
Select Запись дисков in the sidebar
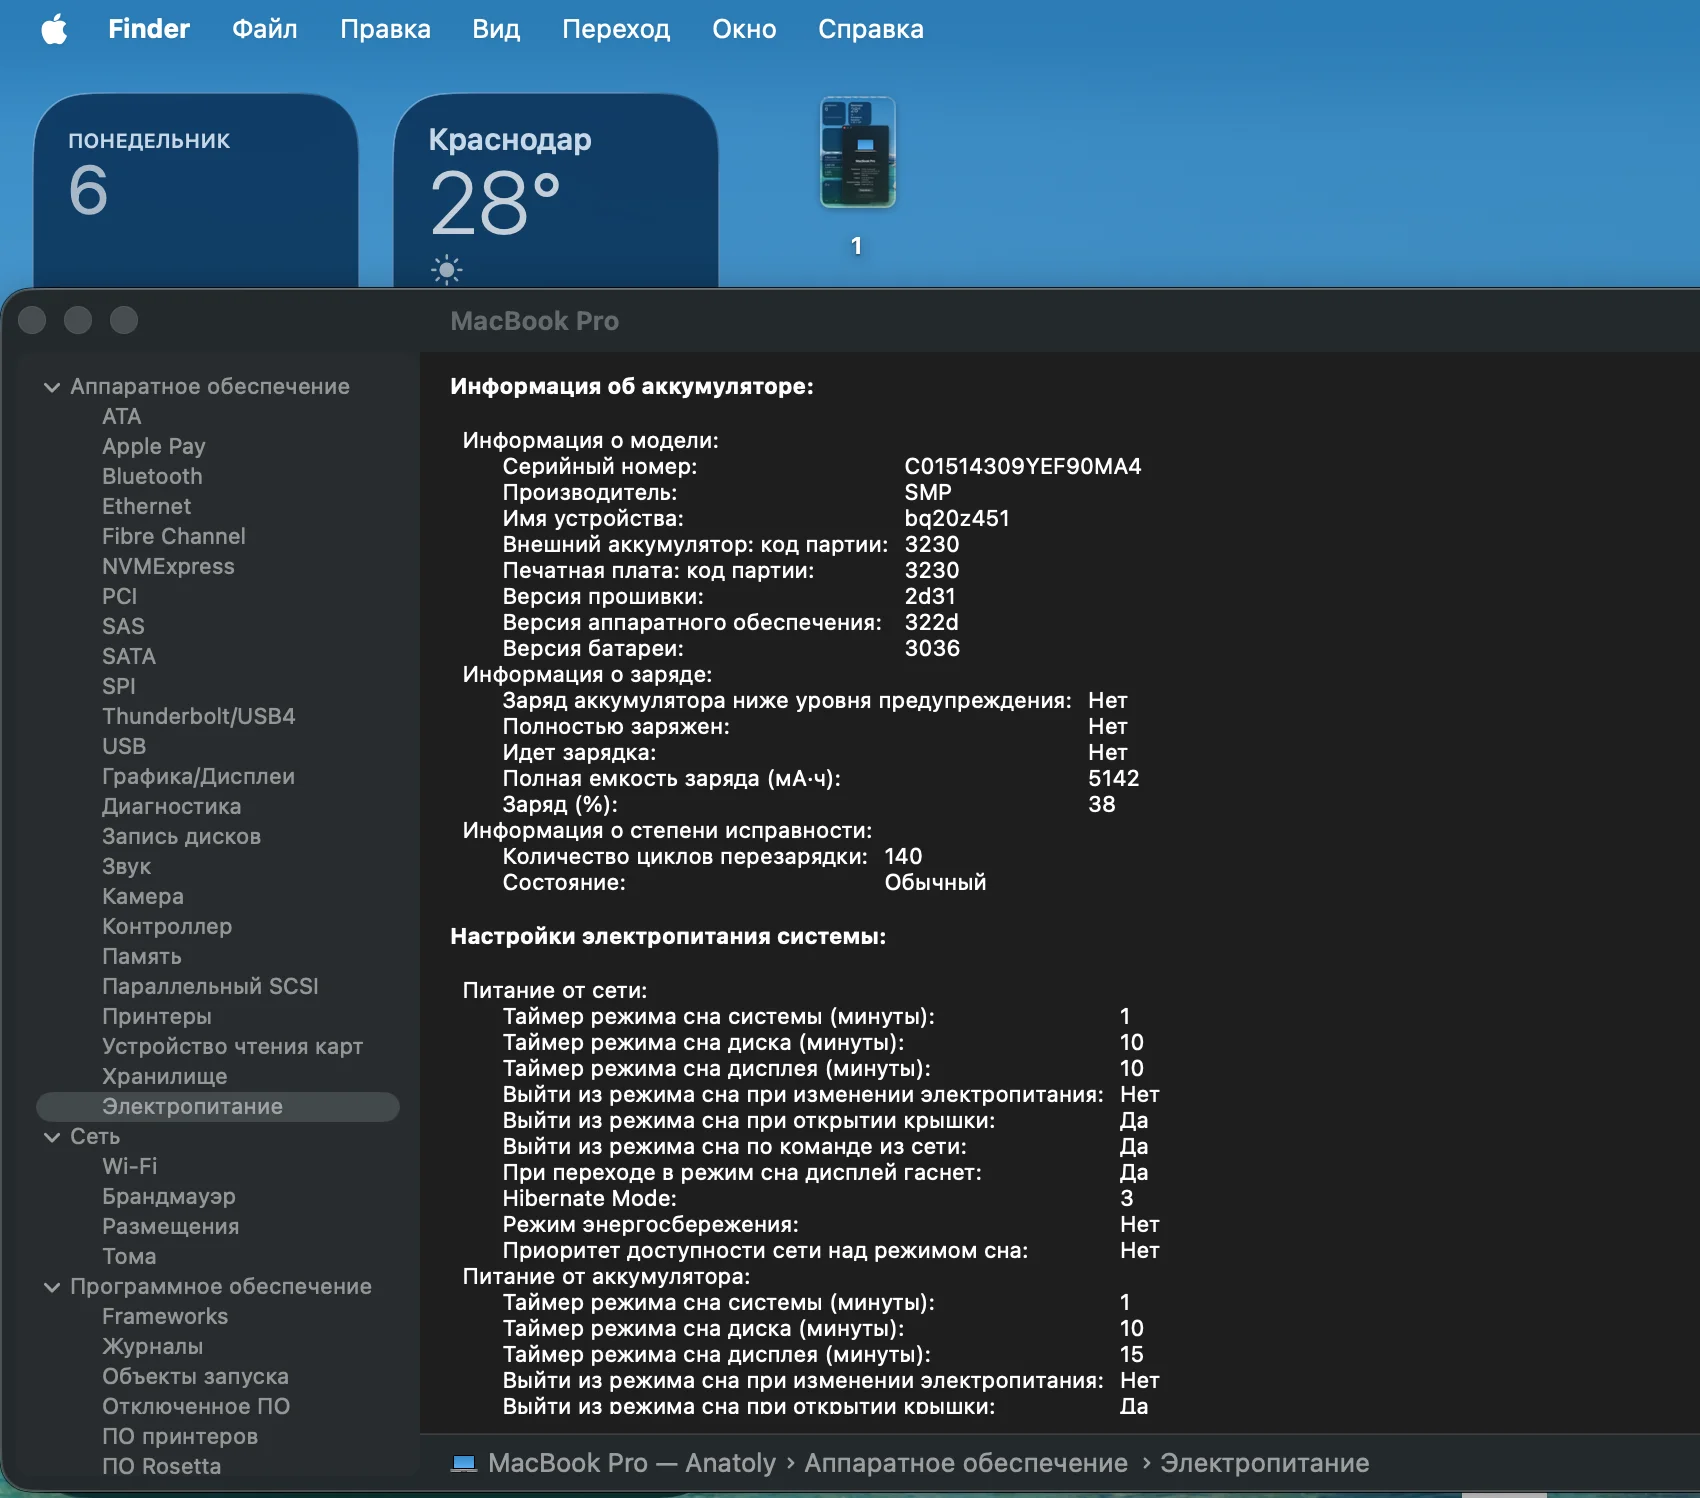[x=181, y=837]
